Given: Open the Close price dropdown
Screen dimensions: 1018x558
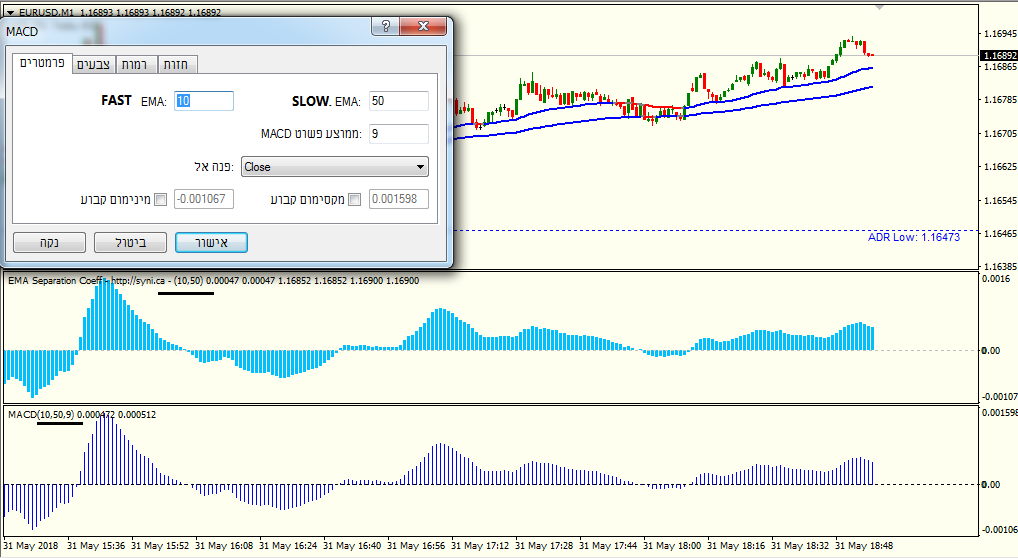Looking at the screenshot, I should pos(335,167).
